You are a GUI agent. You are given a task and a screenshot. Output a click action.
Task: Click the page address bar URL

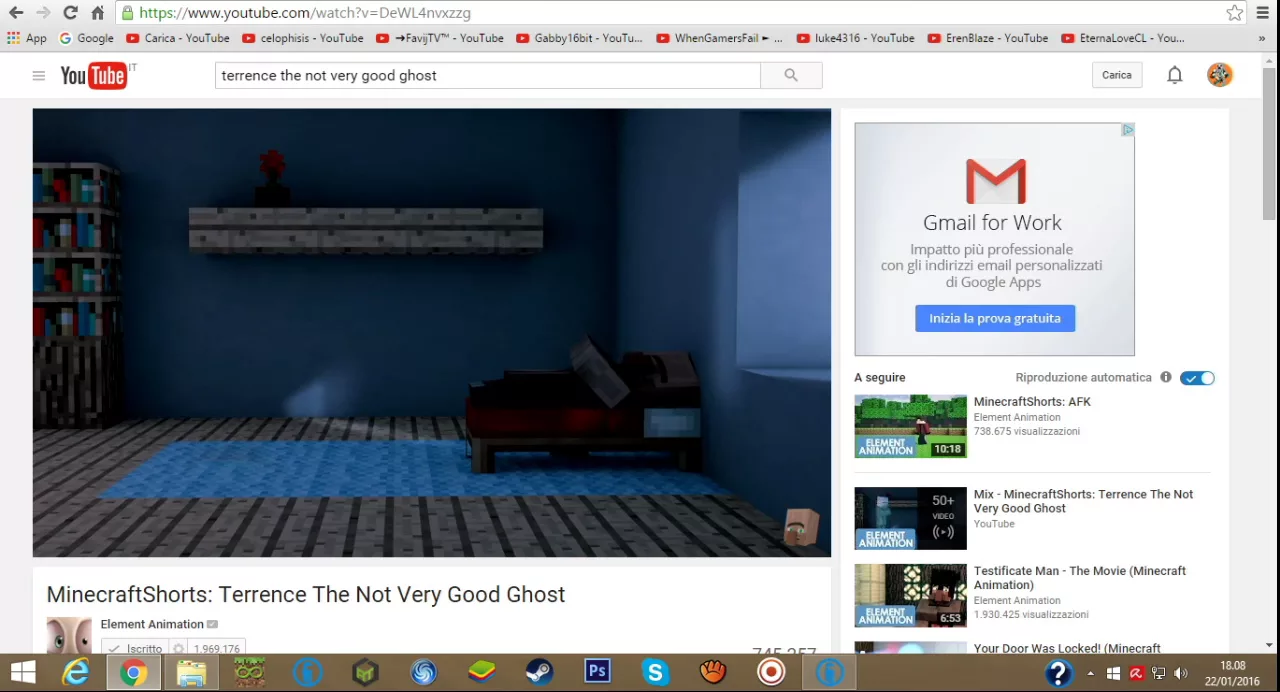tap(304, 13)
